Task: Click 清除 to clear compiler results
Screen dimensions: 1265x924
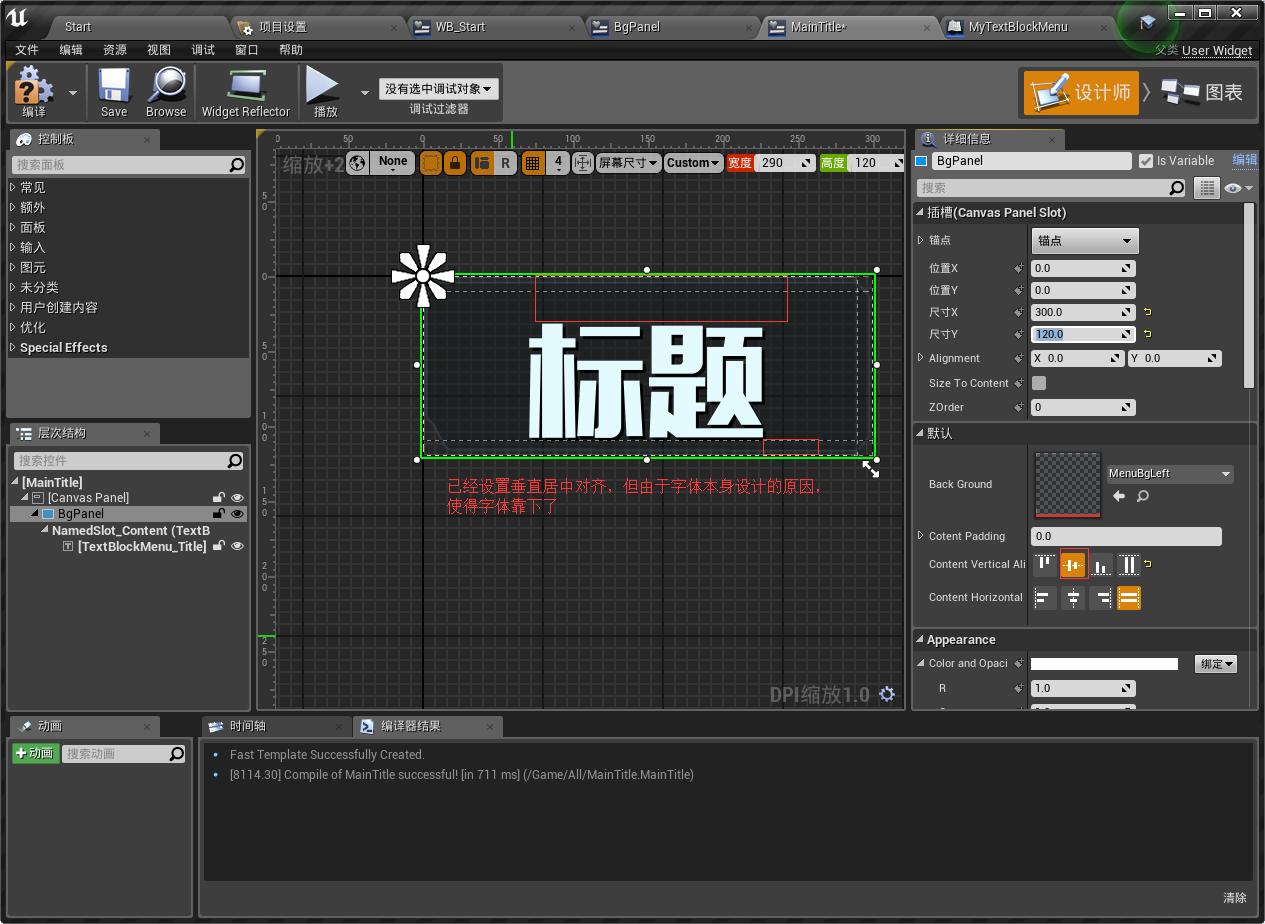Action: pos(1234,898)
